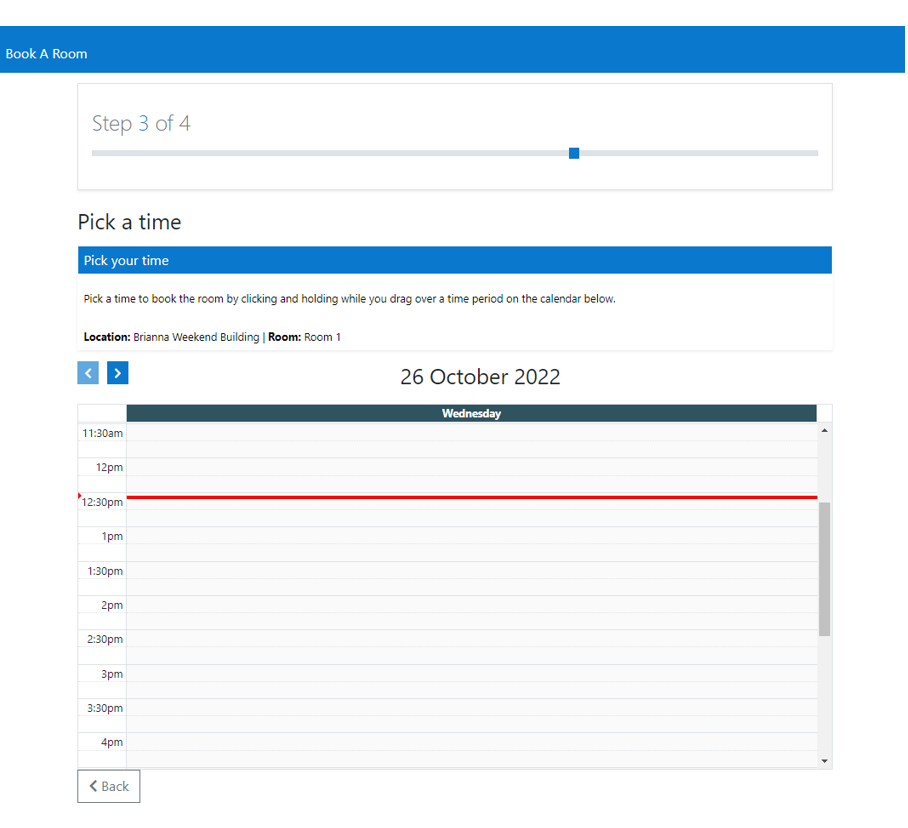Open the Book A Room header link
Viewport: 908px width, 828px height.
47,54
